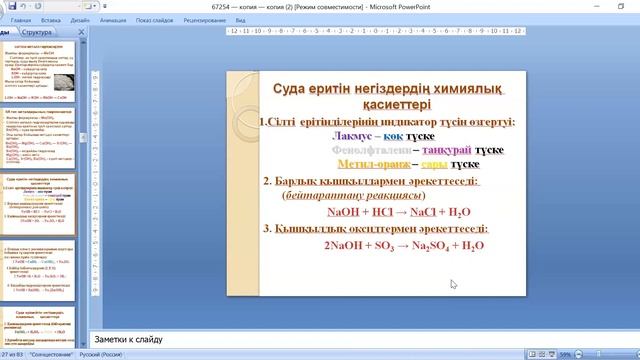Select the partially visible last slide thumbnail

(x=39, y=327)
